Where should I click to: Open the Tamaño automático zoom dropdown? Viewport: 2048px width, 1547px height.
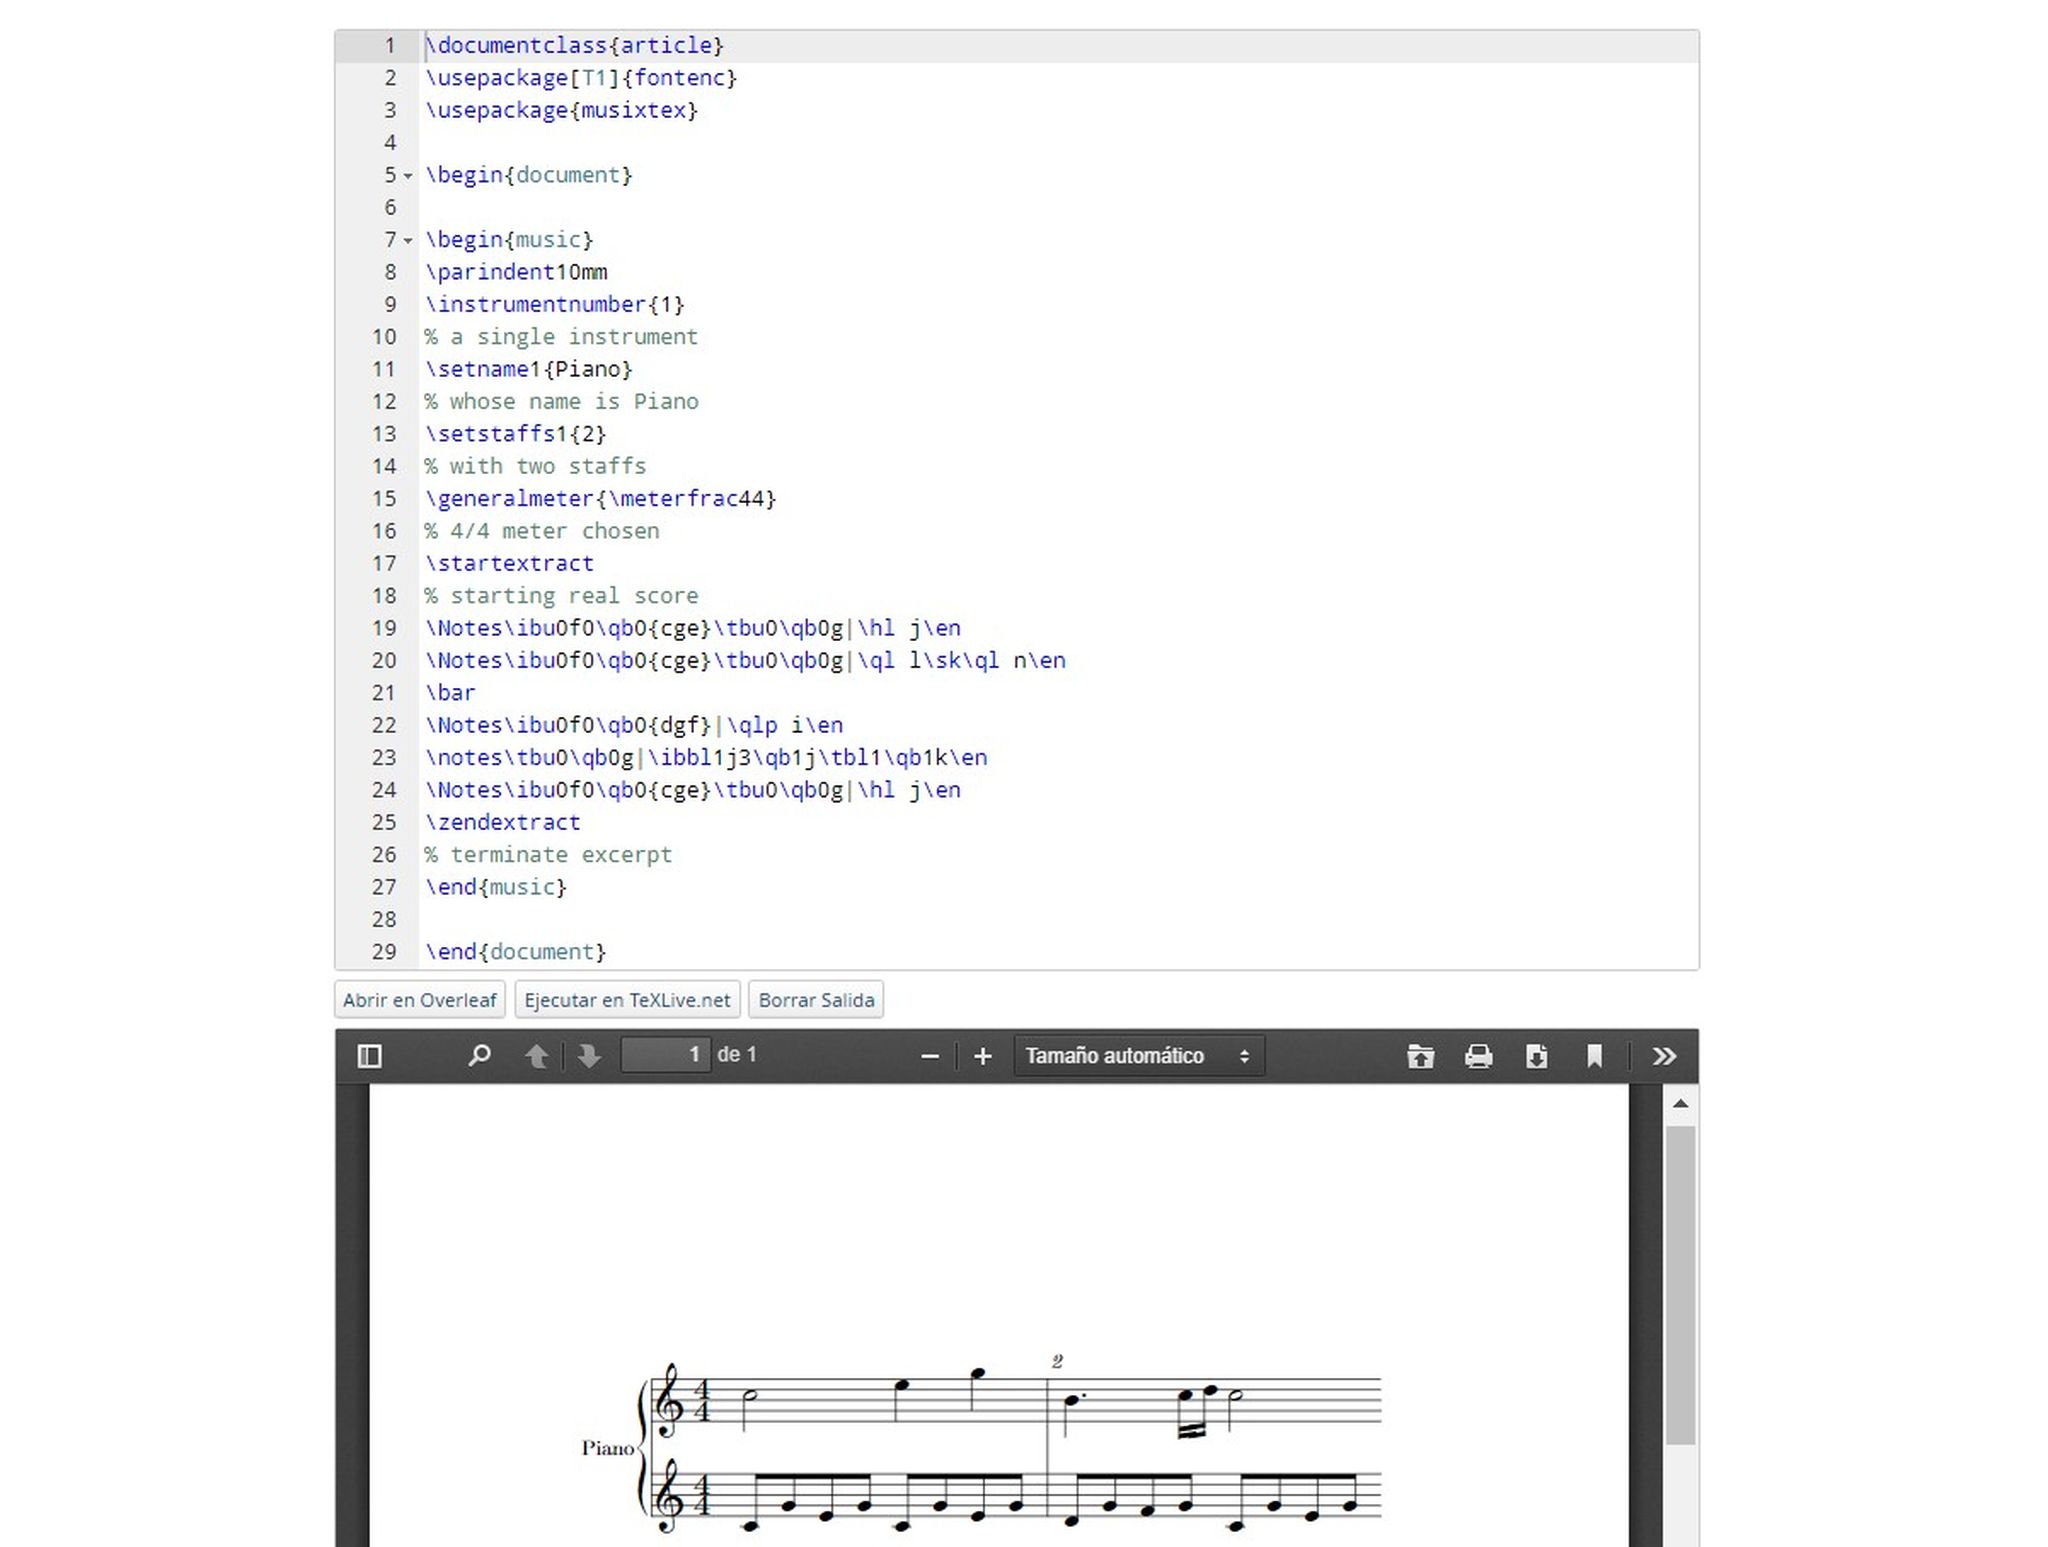point(1138,1056)
